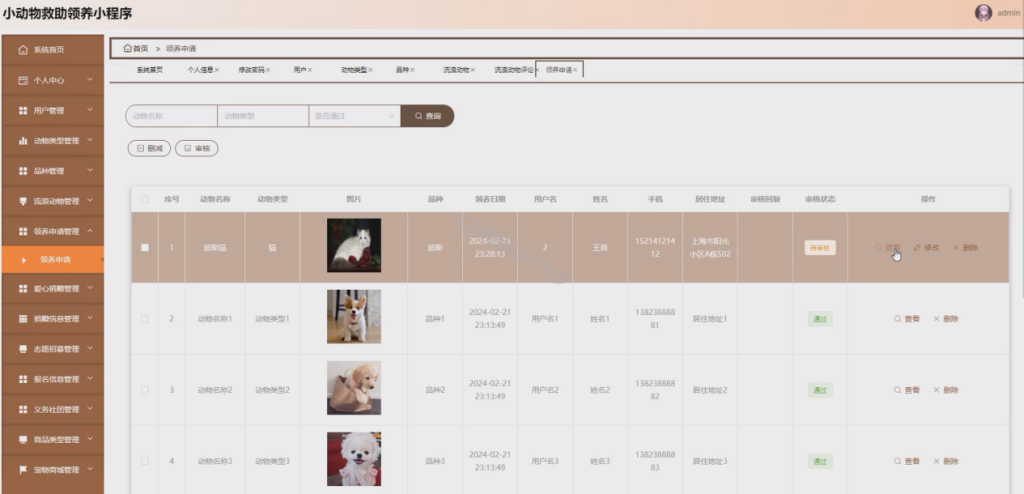The image size is (1024, 494).
Task: Expand the 动物类型管理 sidebar menu
Action: (x=90, y=140)
